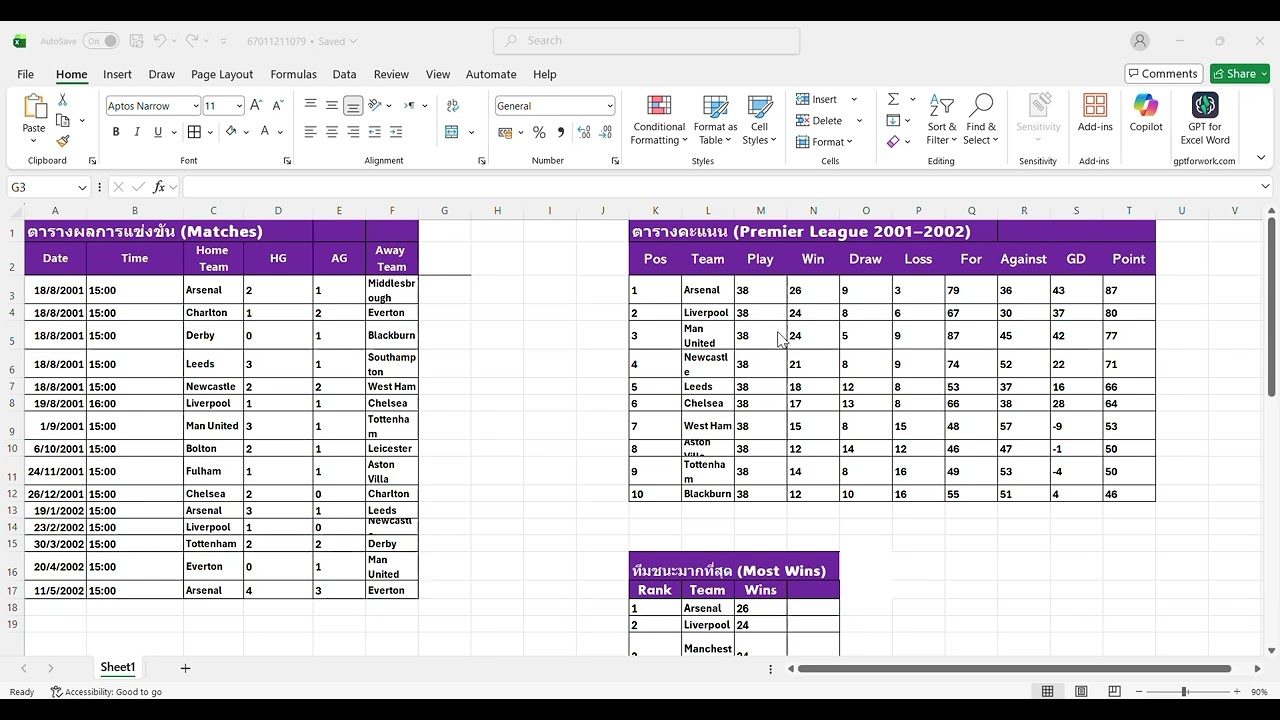
Task: Switch to Page Layout view in status bar
Action: [x=1081, y=692]
